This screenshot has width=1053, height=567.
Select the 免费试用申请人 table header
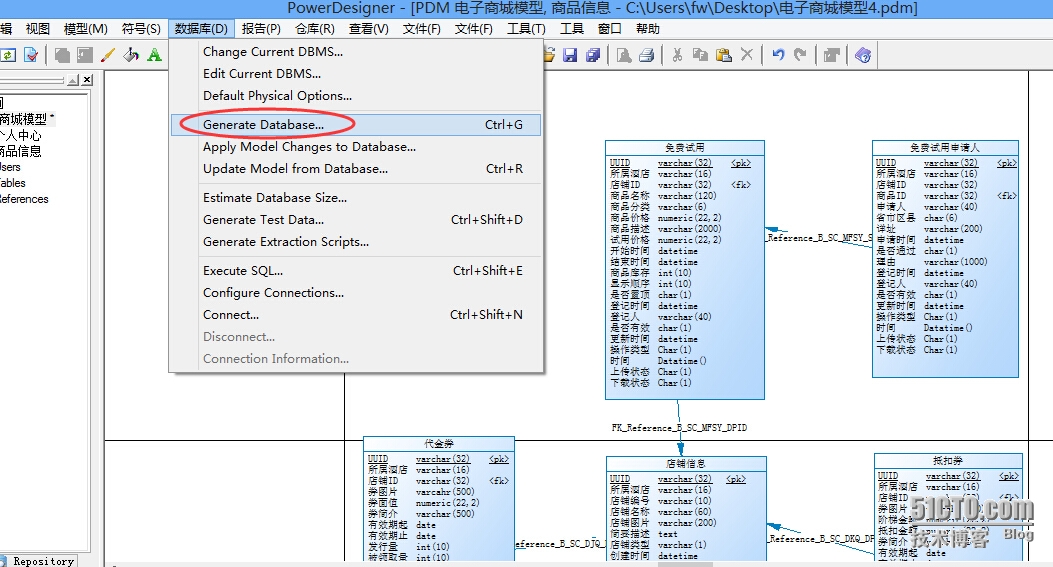tap(945, 147)
